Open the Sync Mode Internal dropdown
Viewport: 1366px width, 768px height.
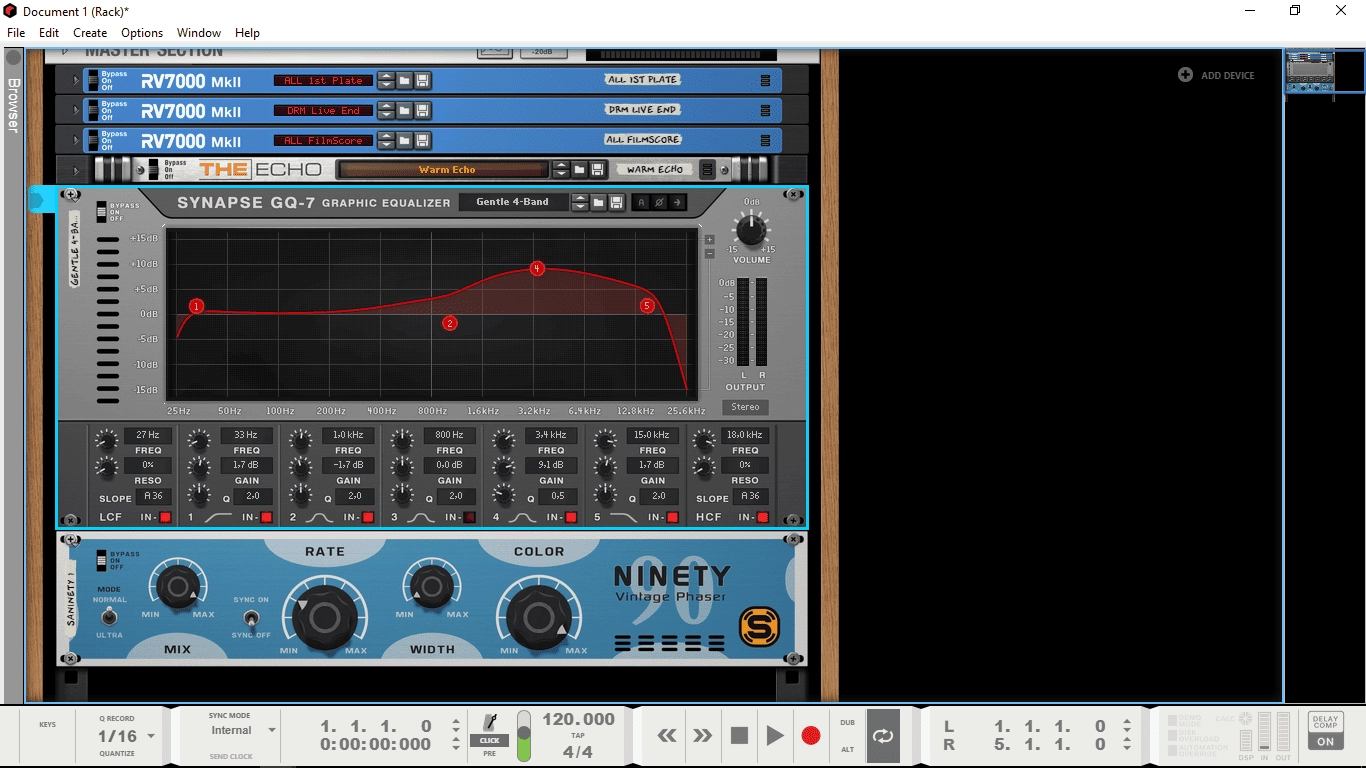coord(243,730)
